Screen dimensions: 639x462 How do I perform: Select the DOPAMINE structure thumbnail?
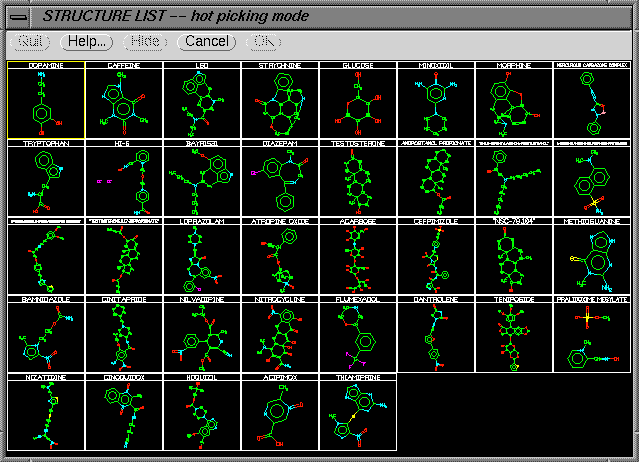click(x=45, y=104)
